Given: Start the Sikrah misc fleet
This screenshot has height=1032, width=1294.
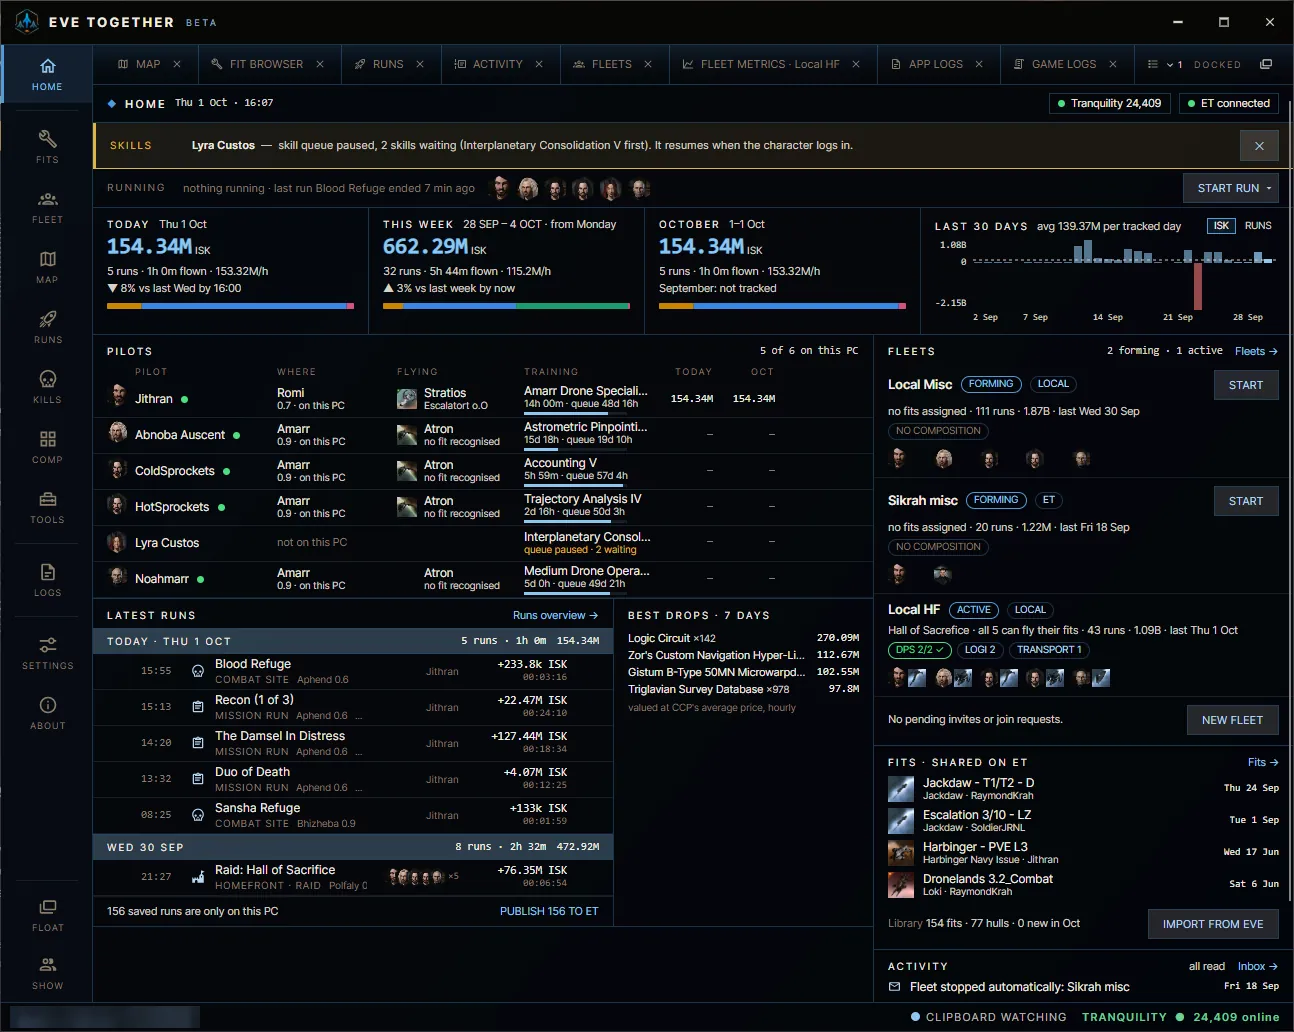Looking at the screenshot, I should pos(1246,501).
